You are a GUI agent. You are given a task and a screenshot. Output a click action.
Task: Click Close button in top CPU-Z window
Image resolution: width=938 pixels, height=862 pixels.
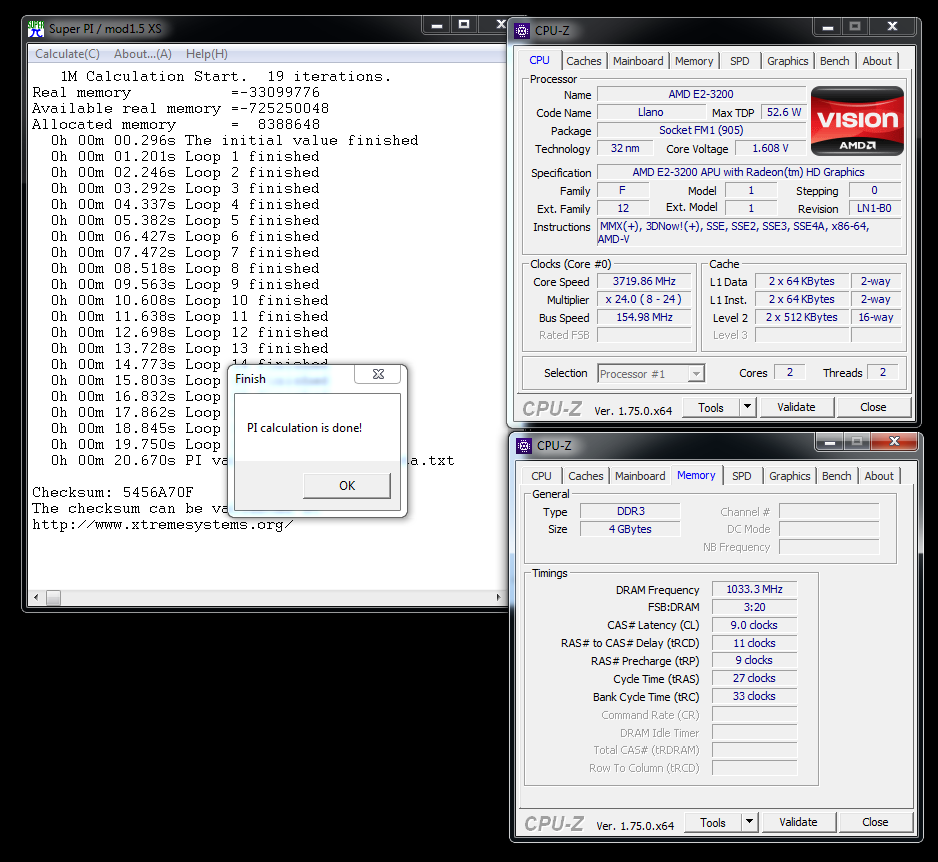pyautogui.click(x=873, y=407)
